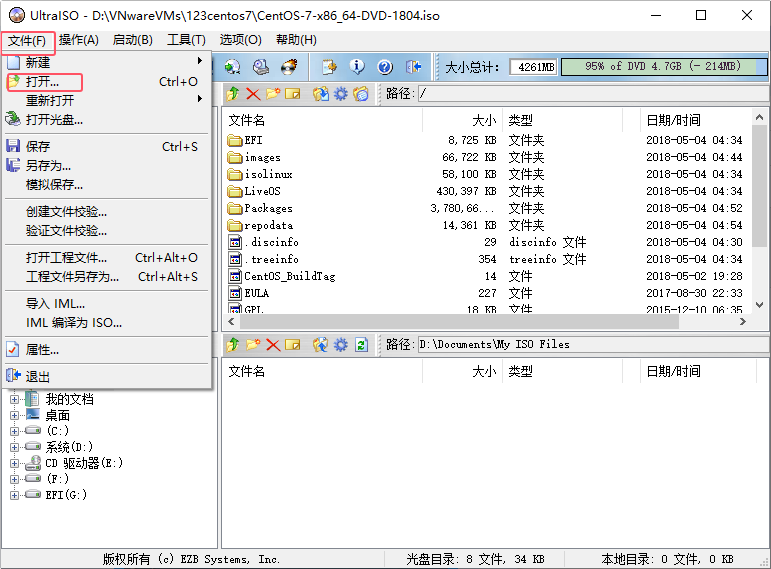
Task: Click the Extract icon in ISO panel toolbar
Action: [321, 93]
